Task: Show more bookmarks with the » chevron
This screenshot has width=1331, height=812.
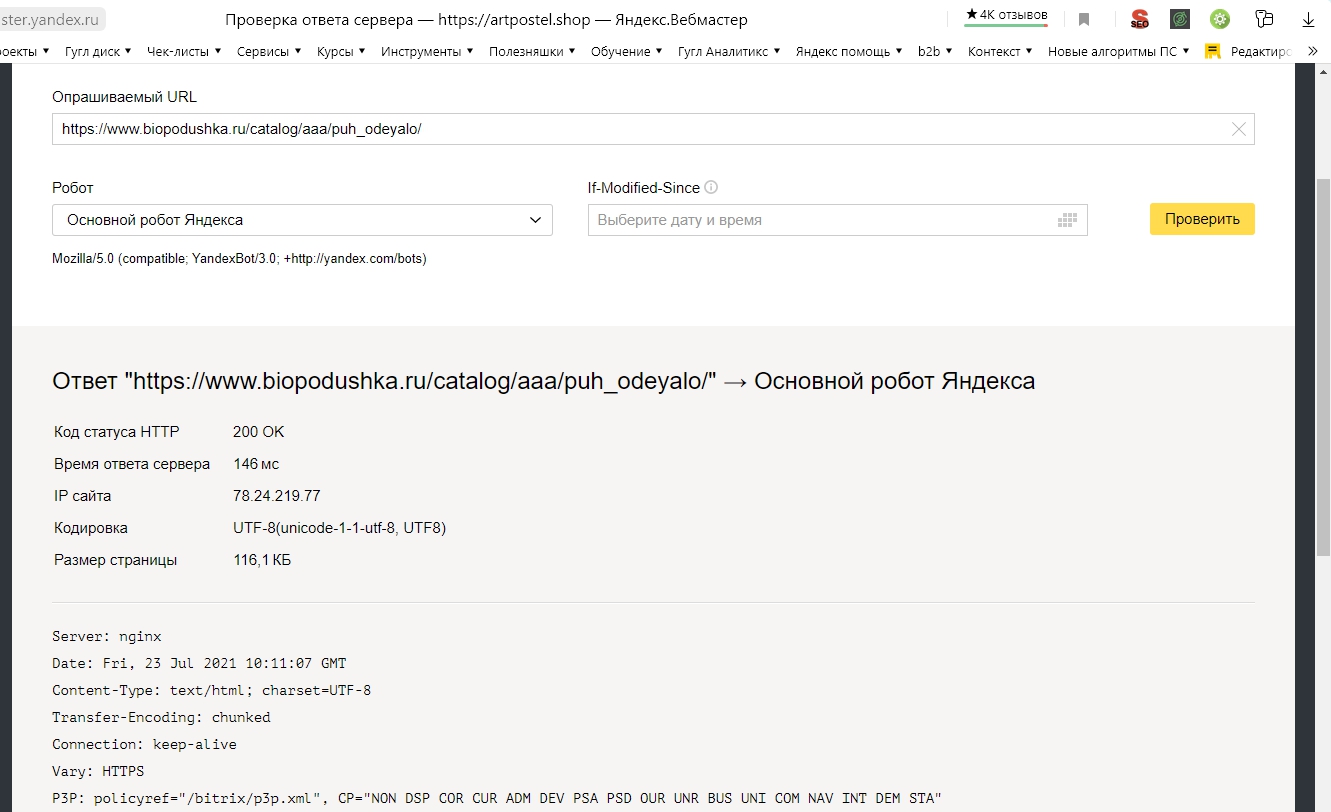Action: pos(1313,51)
